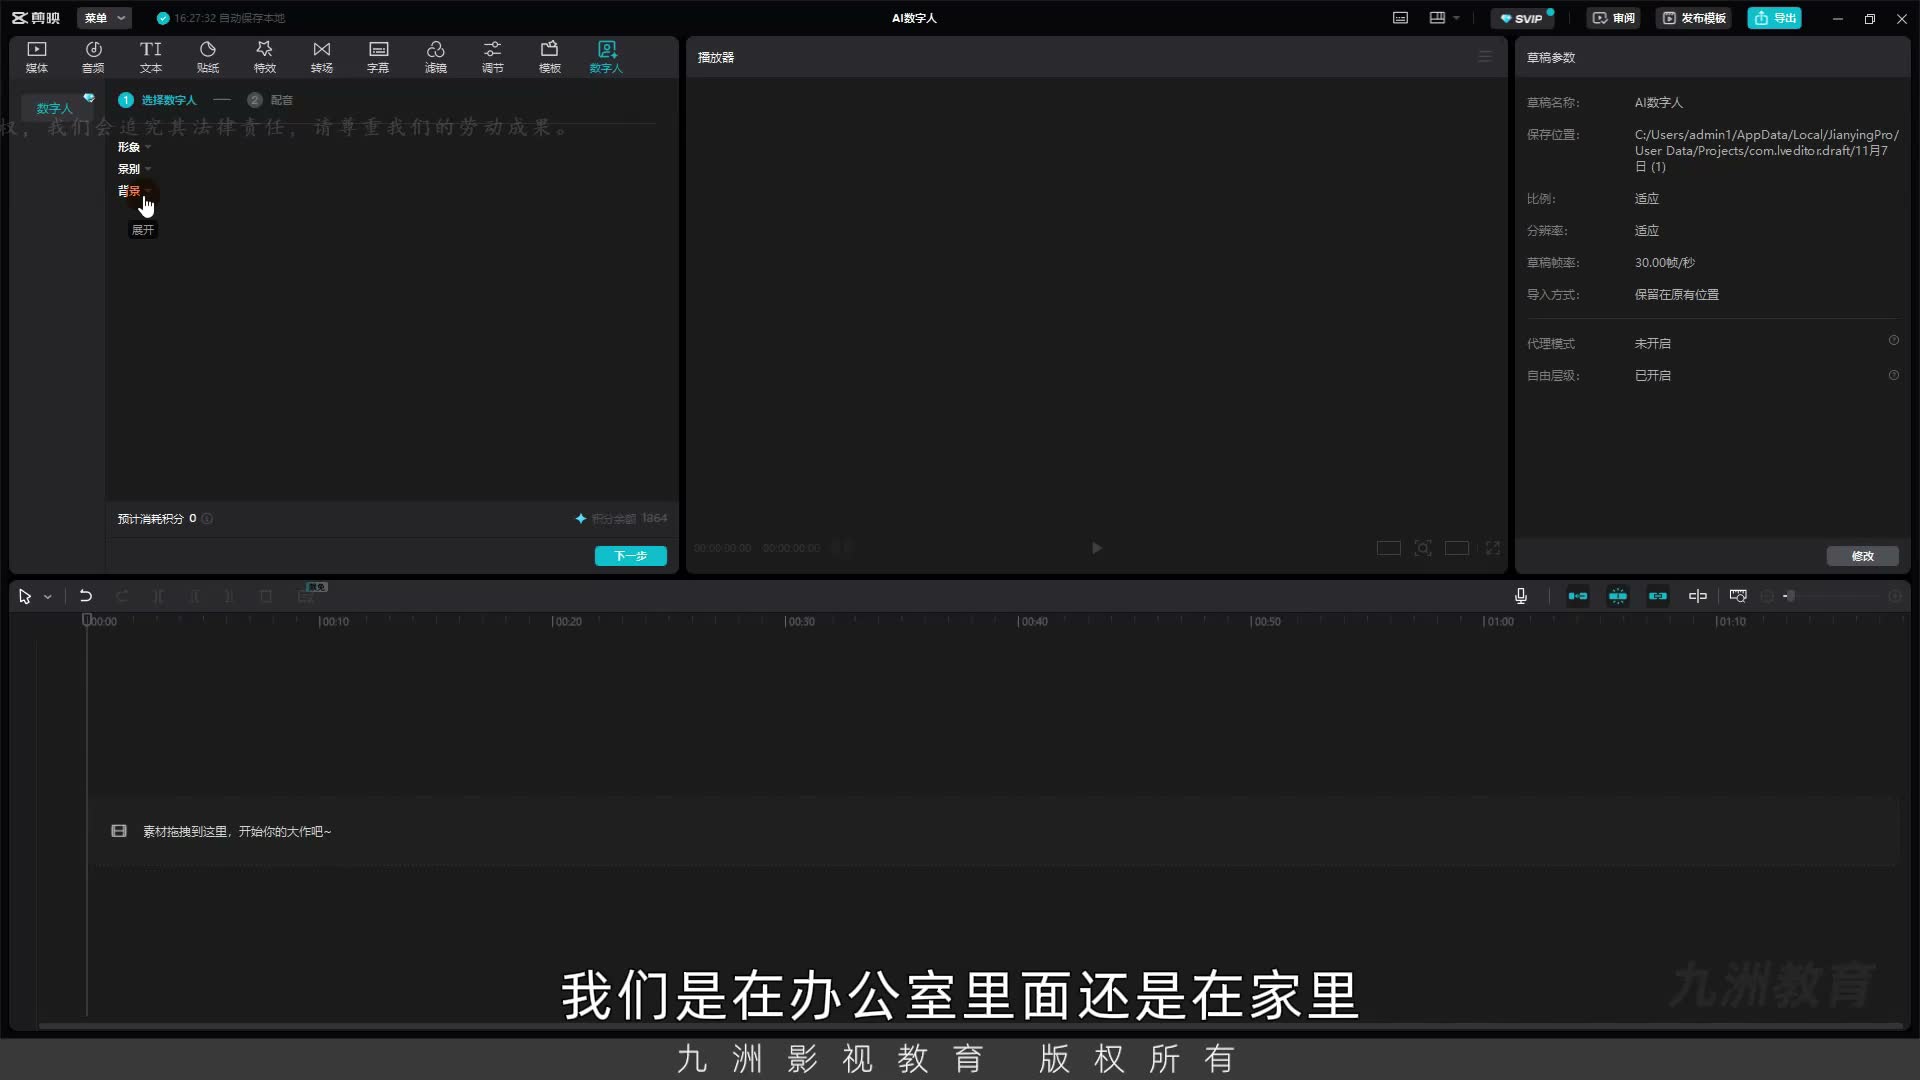Click help icon next to 代理模式
The width and height of the screenshot is (1920, 1080).
1894,341
